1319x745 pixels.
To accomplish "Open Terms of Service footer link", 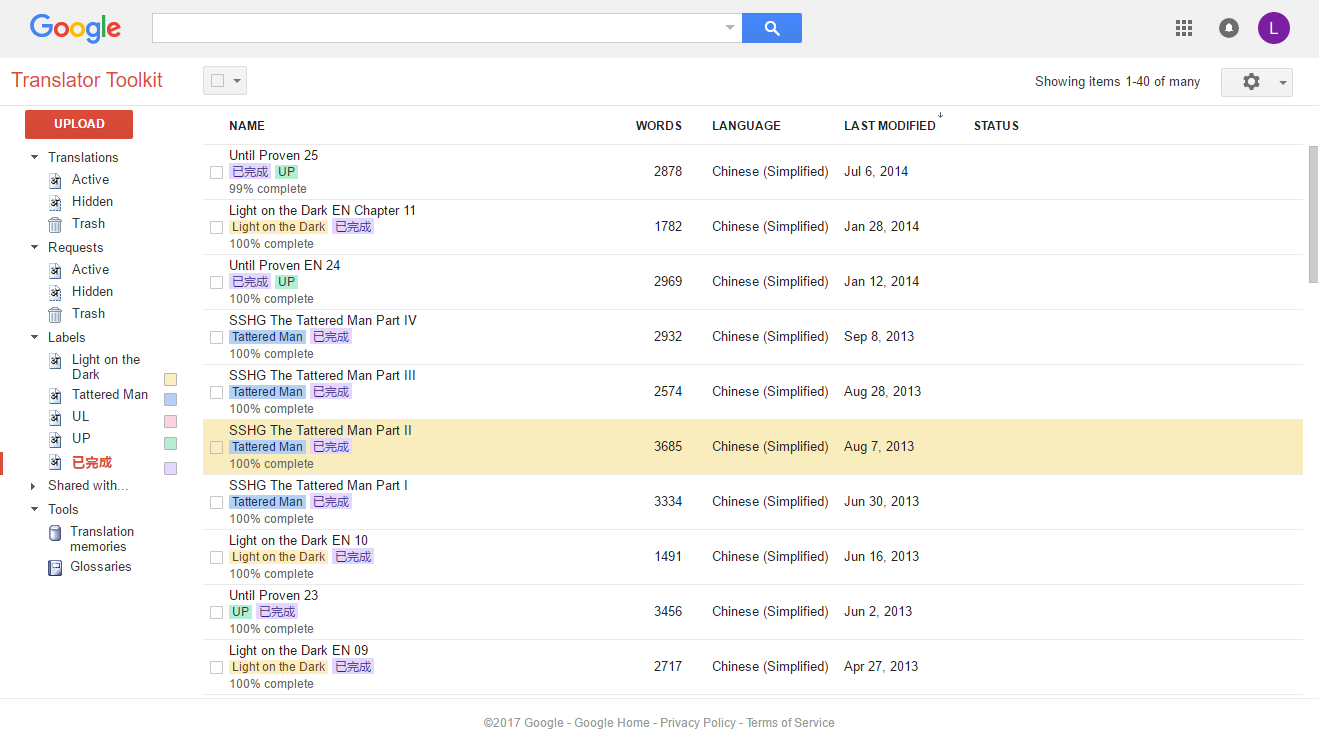I will pyautogui.click(x=790, y=723).
